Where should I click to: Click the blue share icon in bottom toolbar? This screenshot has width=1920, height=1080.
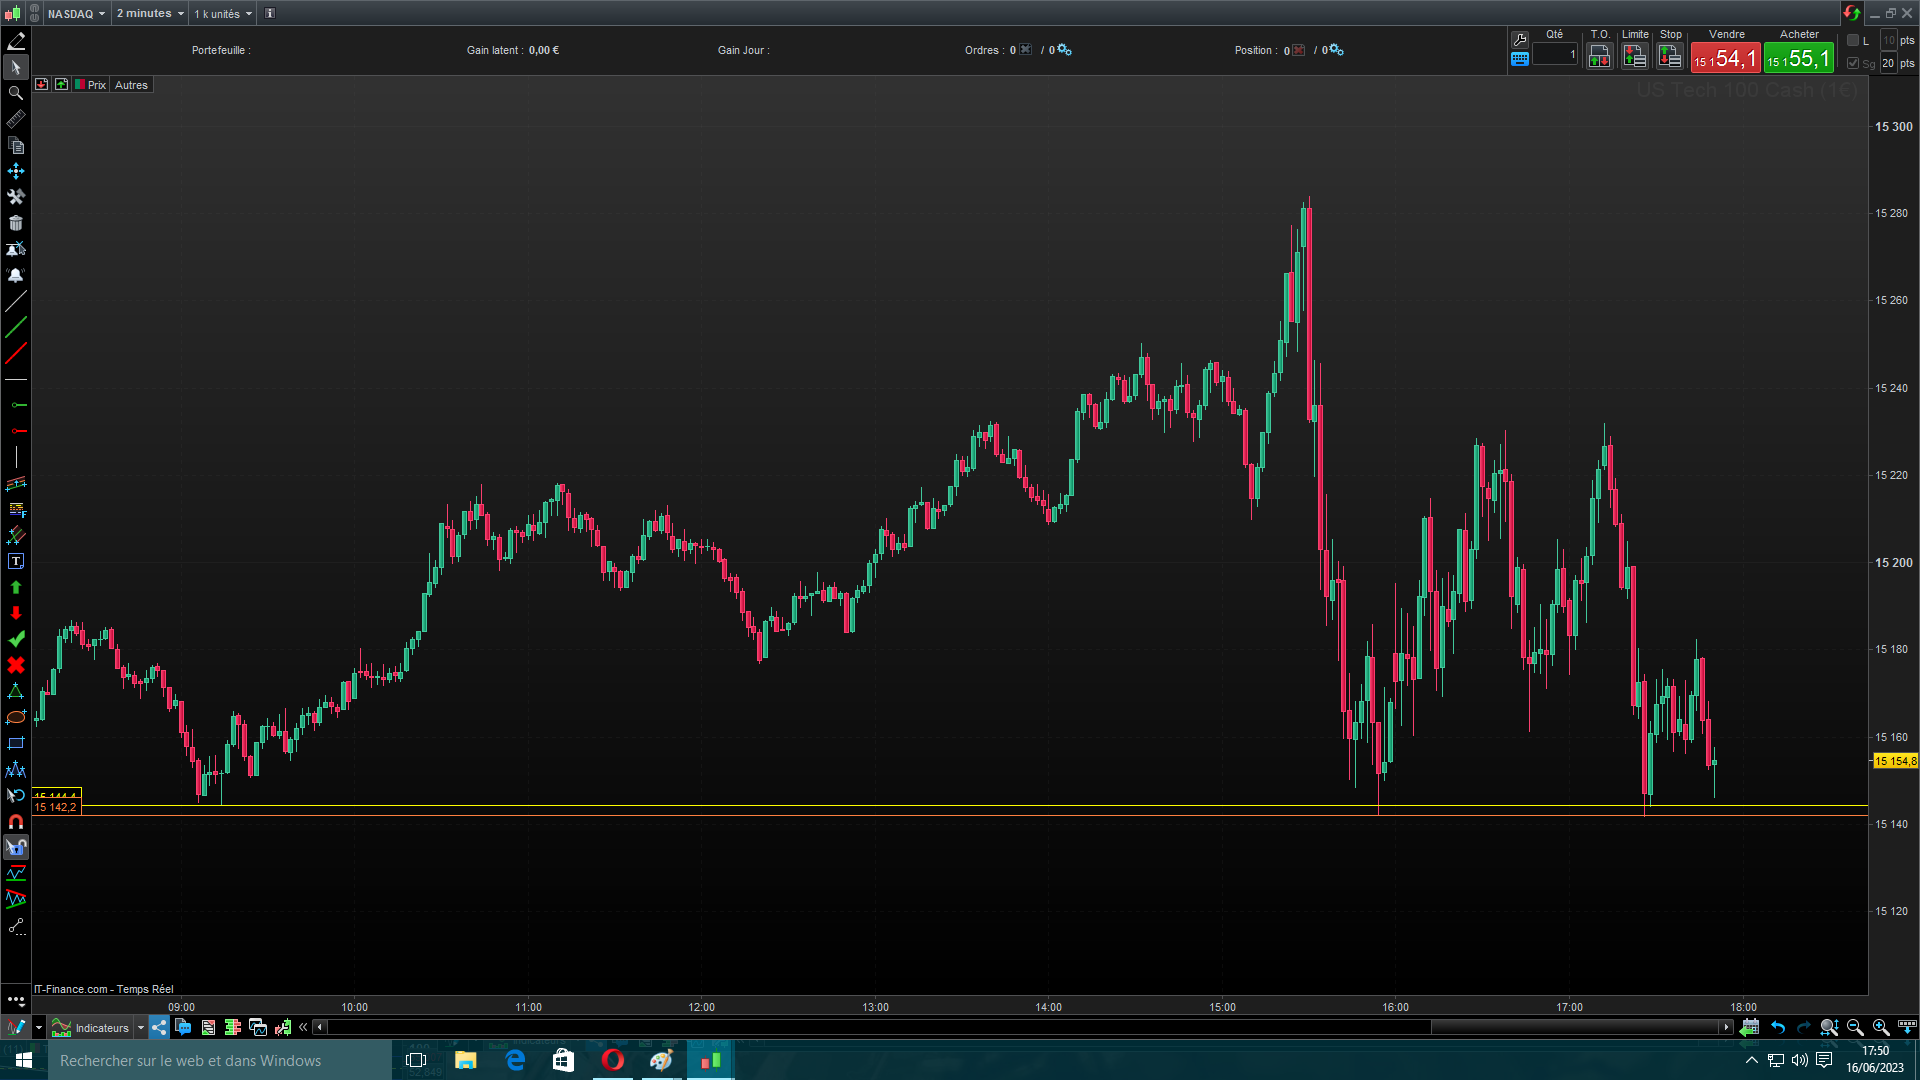159,1027
